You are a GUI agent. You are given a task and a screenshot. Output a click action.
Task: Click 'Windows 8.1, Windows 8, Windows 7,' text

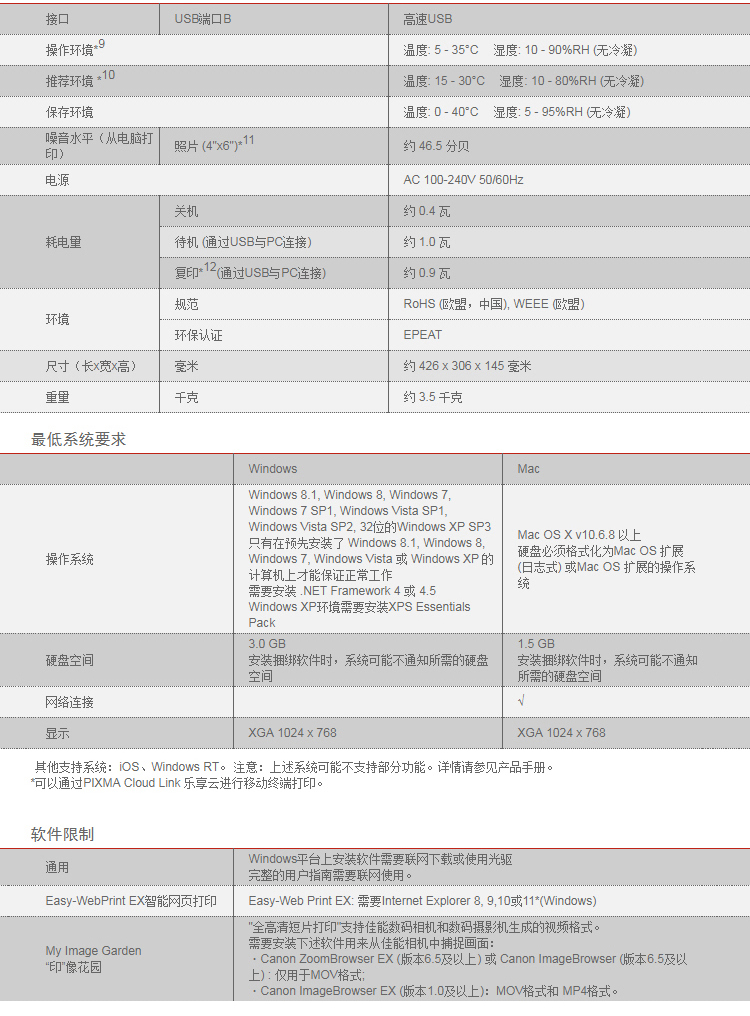[349, 496]
